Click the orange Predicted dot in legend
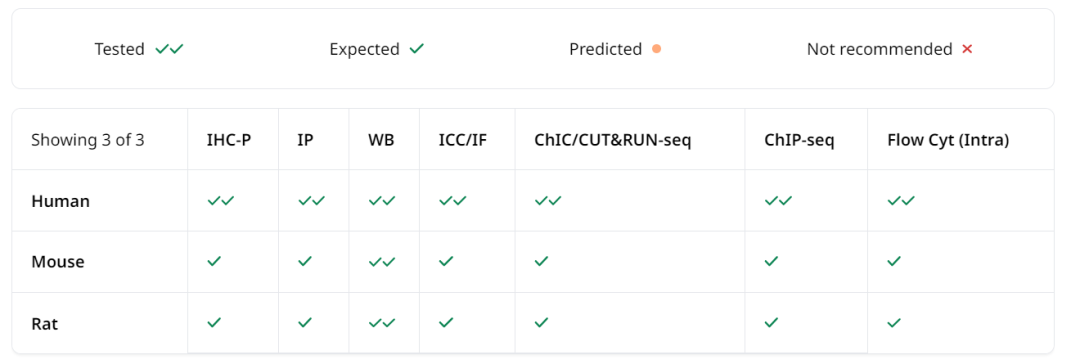1080x364 pixels. tap(656, 49)
